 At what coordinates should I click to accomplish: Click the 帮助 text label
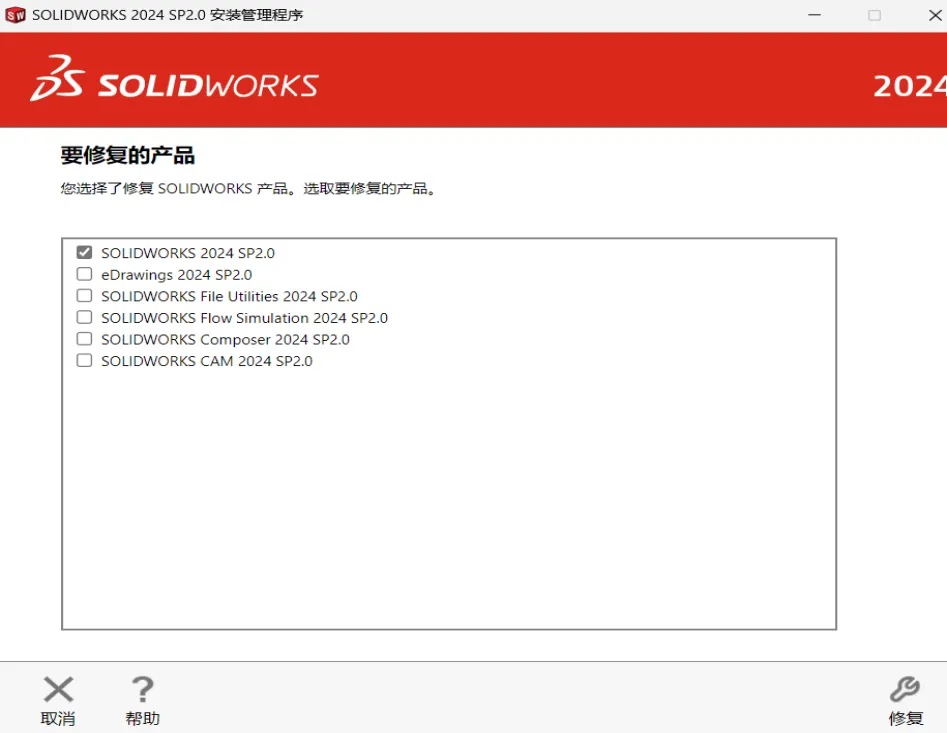click(x=143, y=718)
